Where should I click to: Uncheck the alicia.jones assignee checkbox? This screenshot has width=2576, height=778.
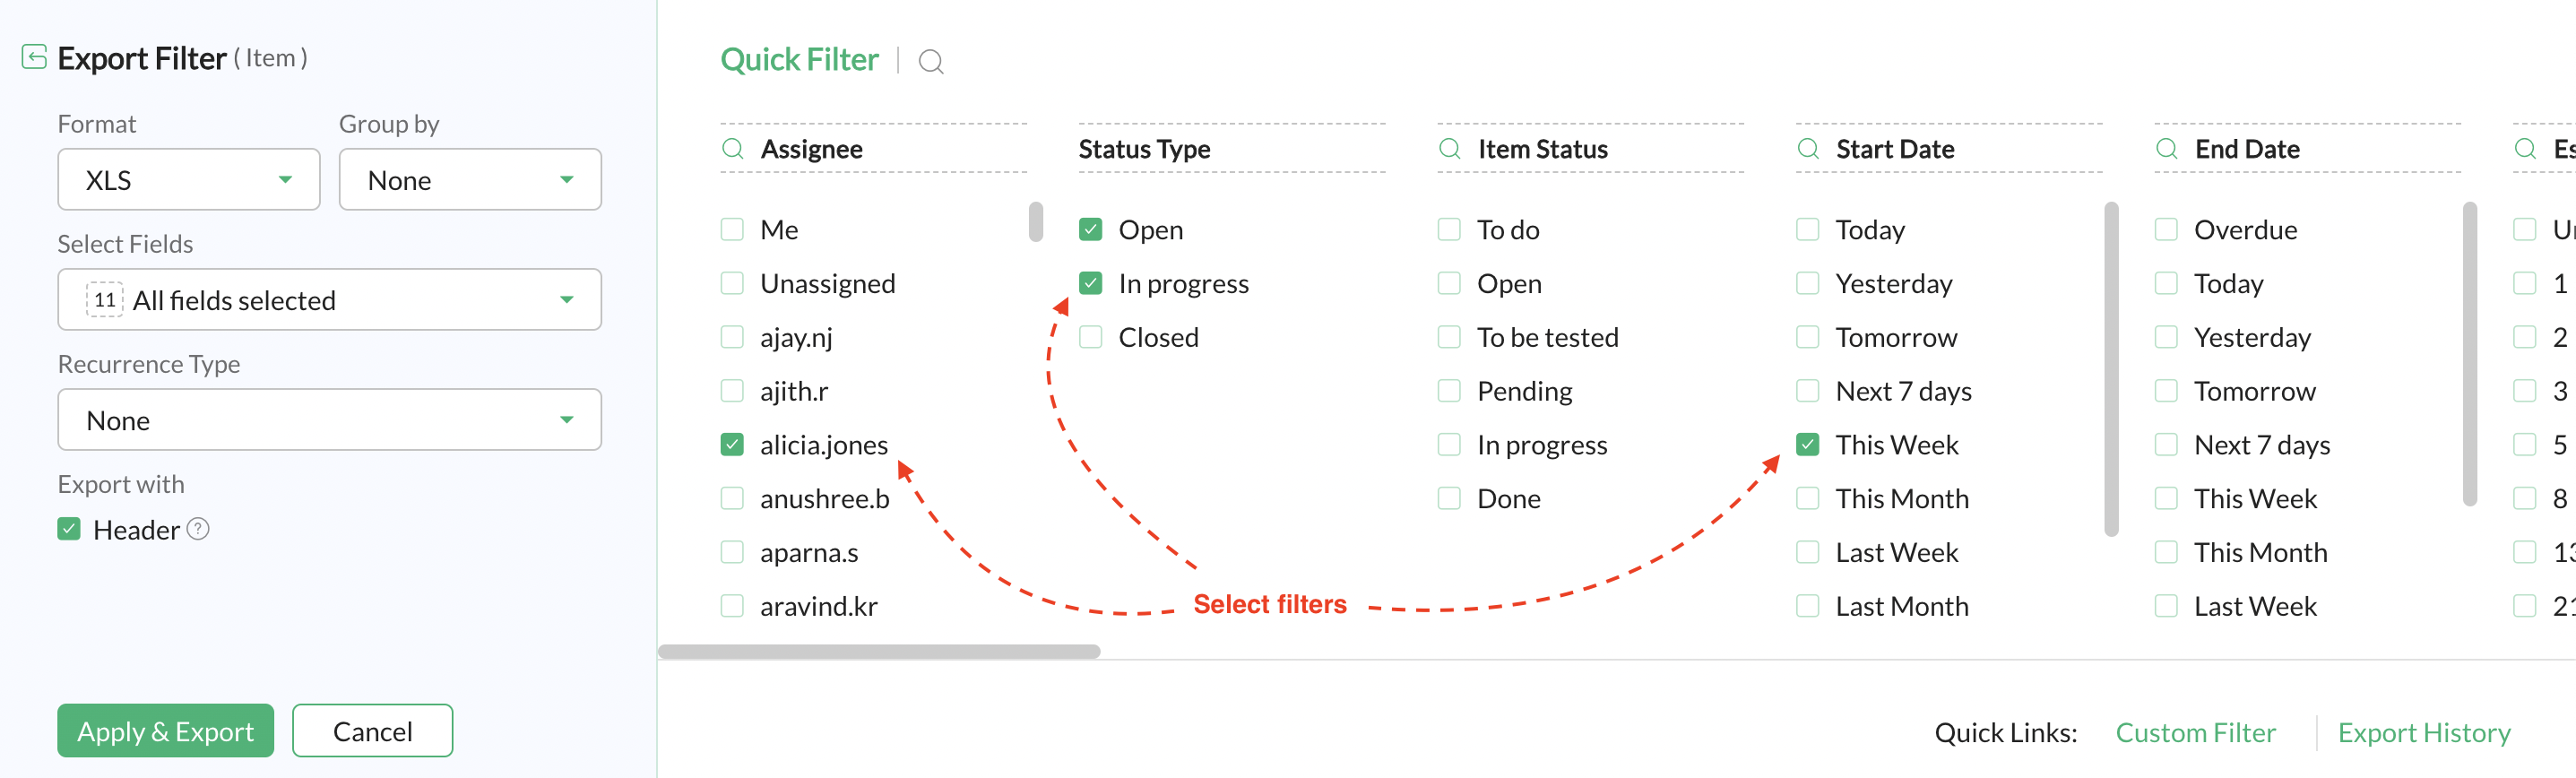(732, 445)
